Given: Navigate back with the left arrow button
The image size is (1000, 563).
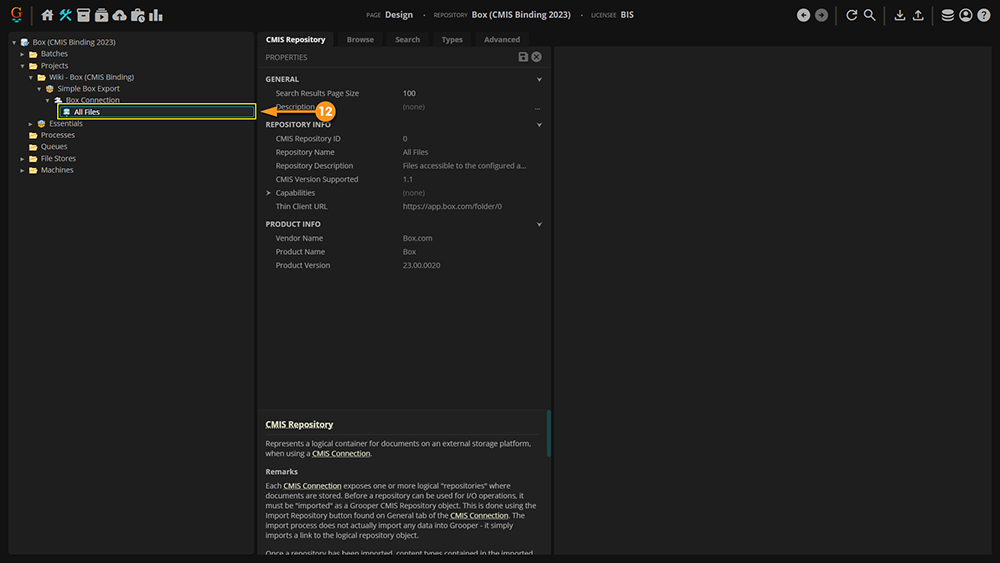Looking at the screenshot, I should tap(803, 15).
